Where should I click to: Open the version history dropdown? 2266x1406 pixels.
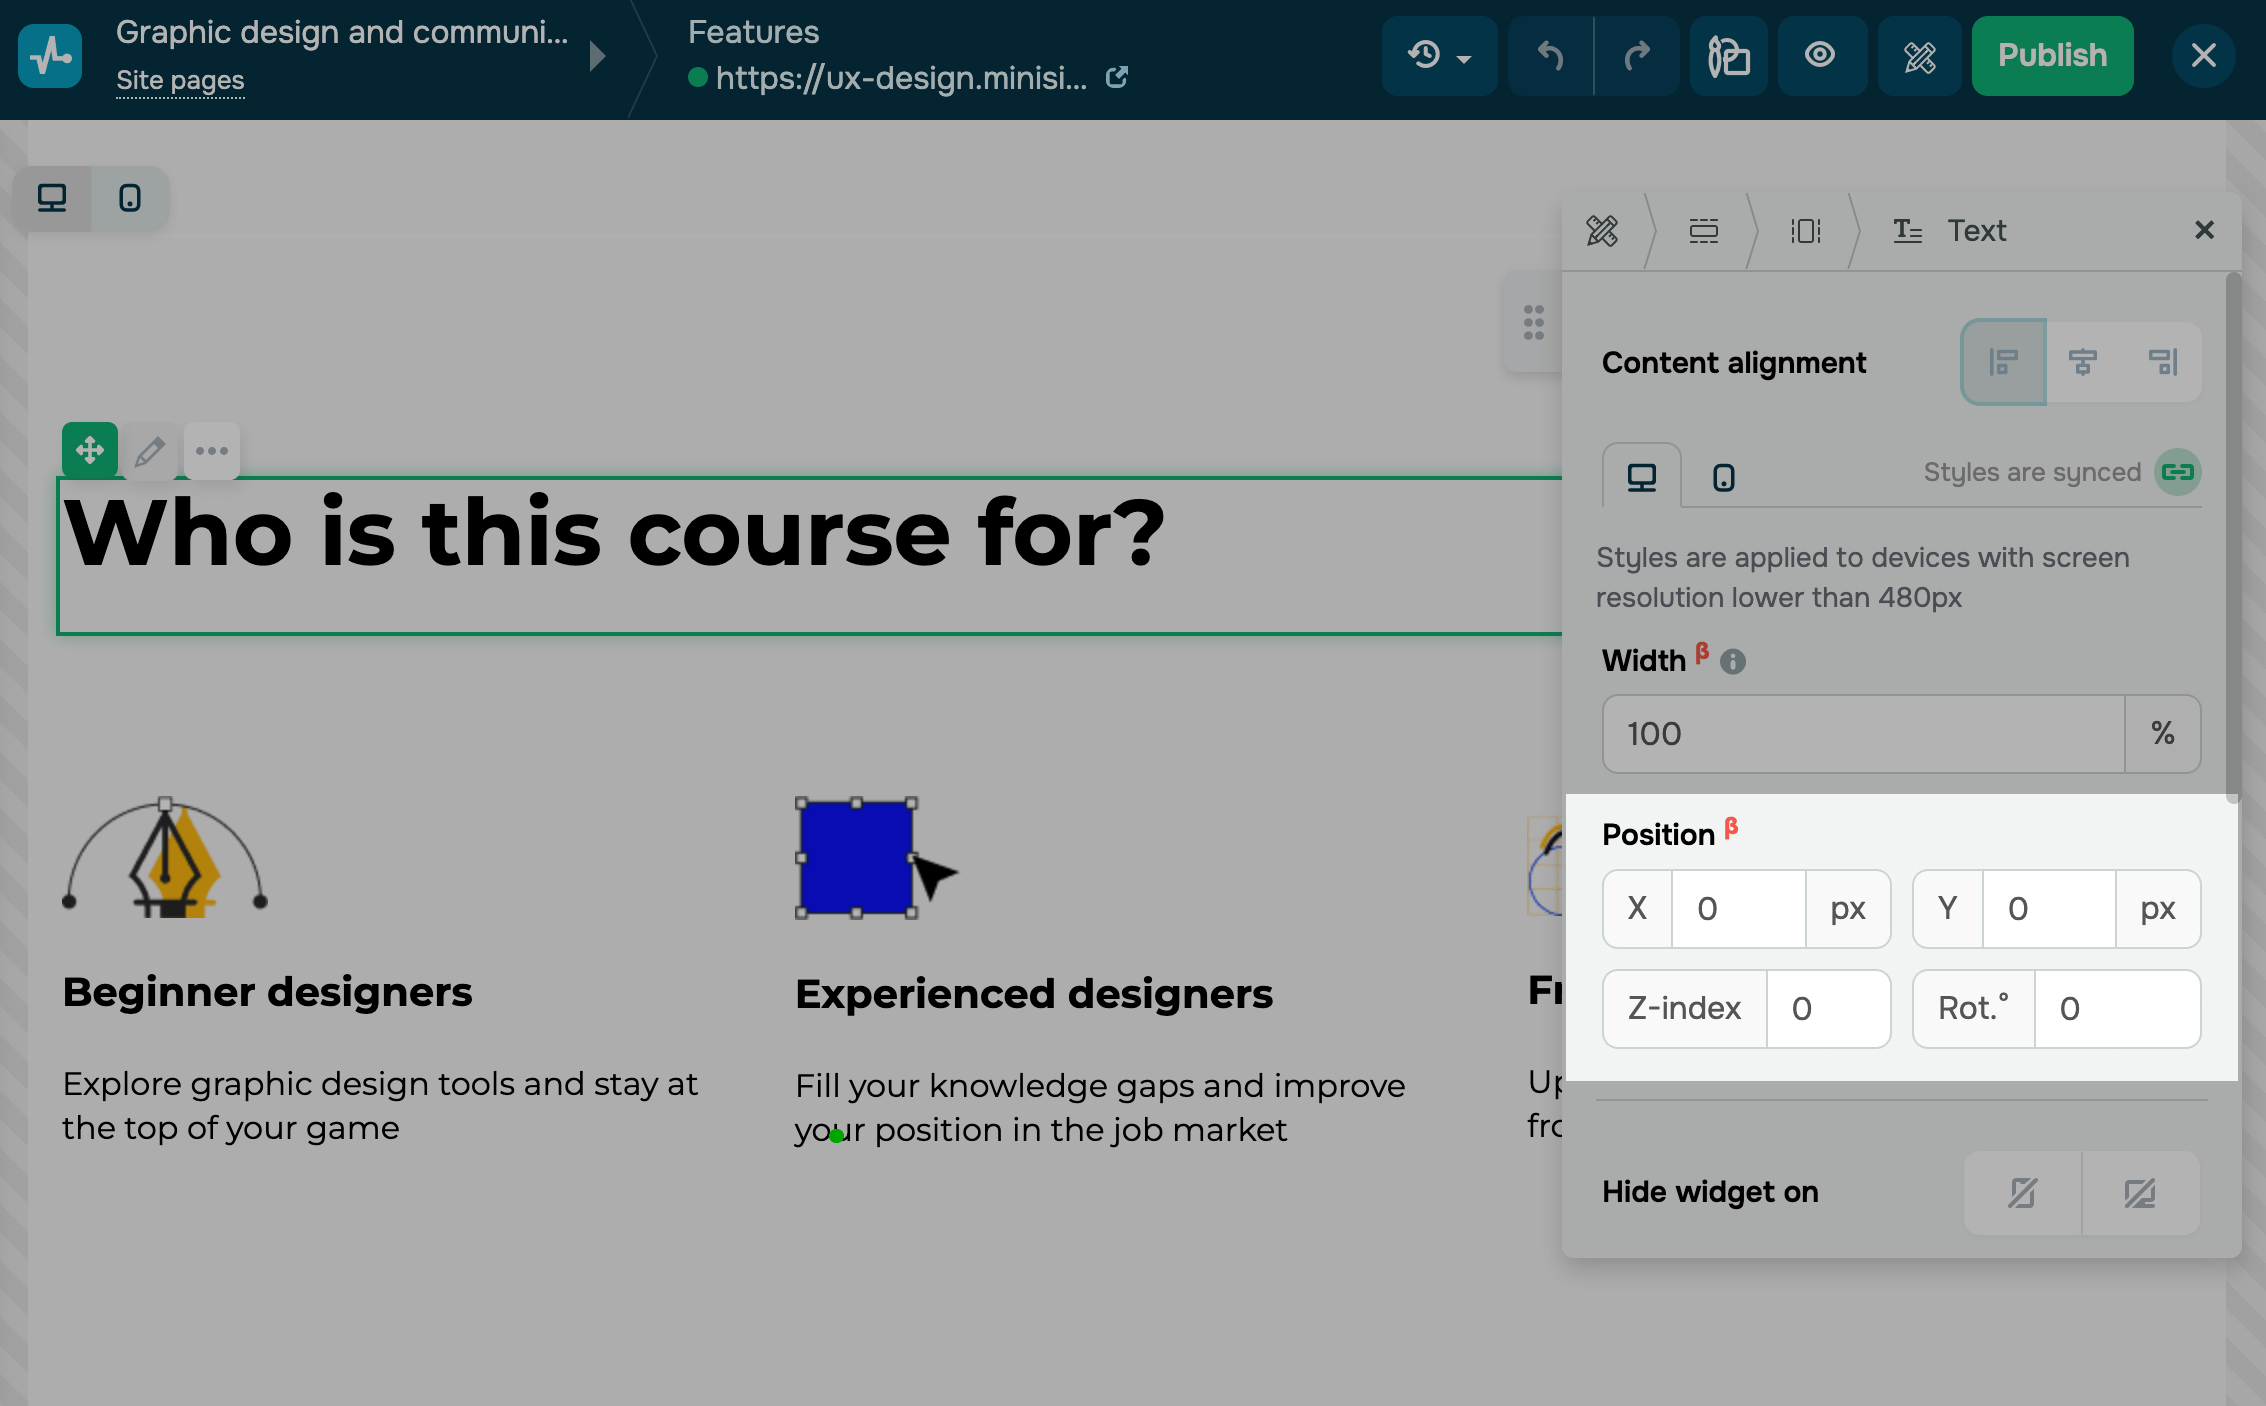(1438, 56)
